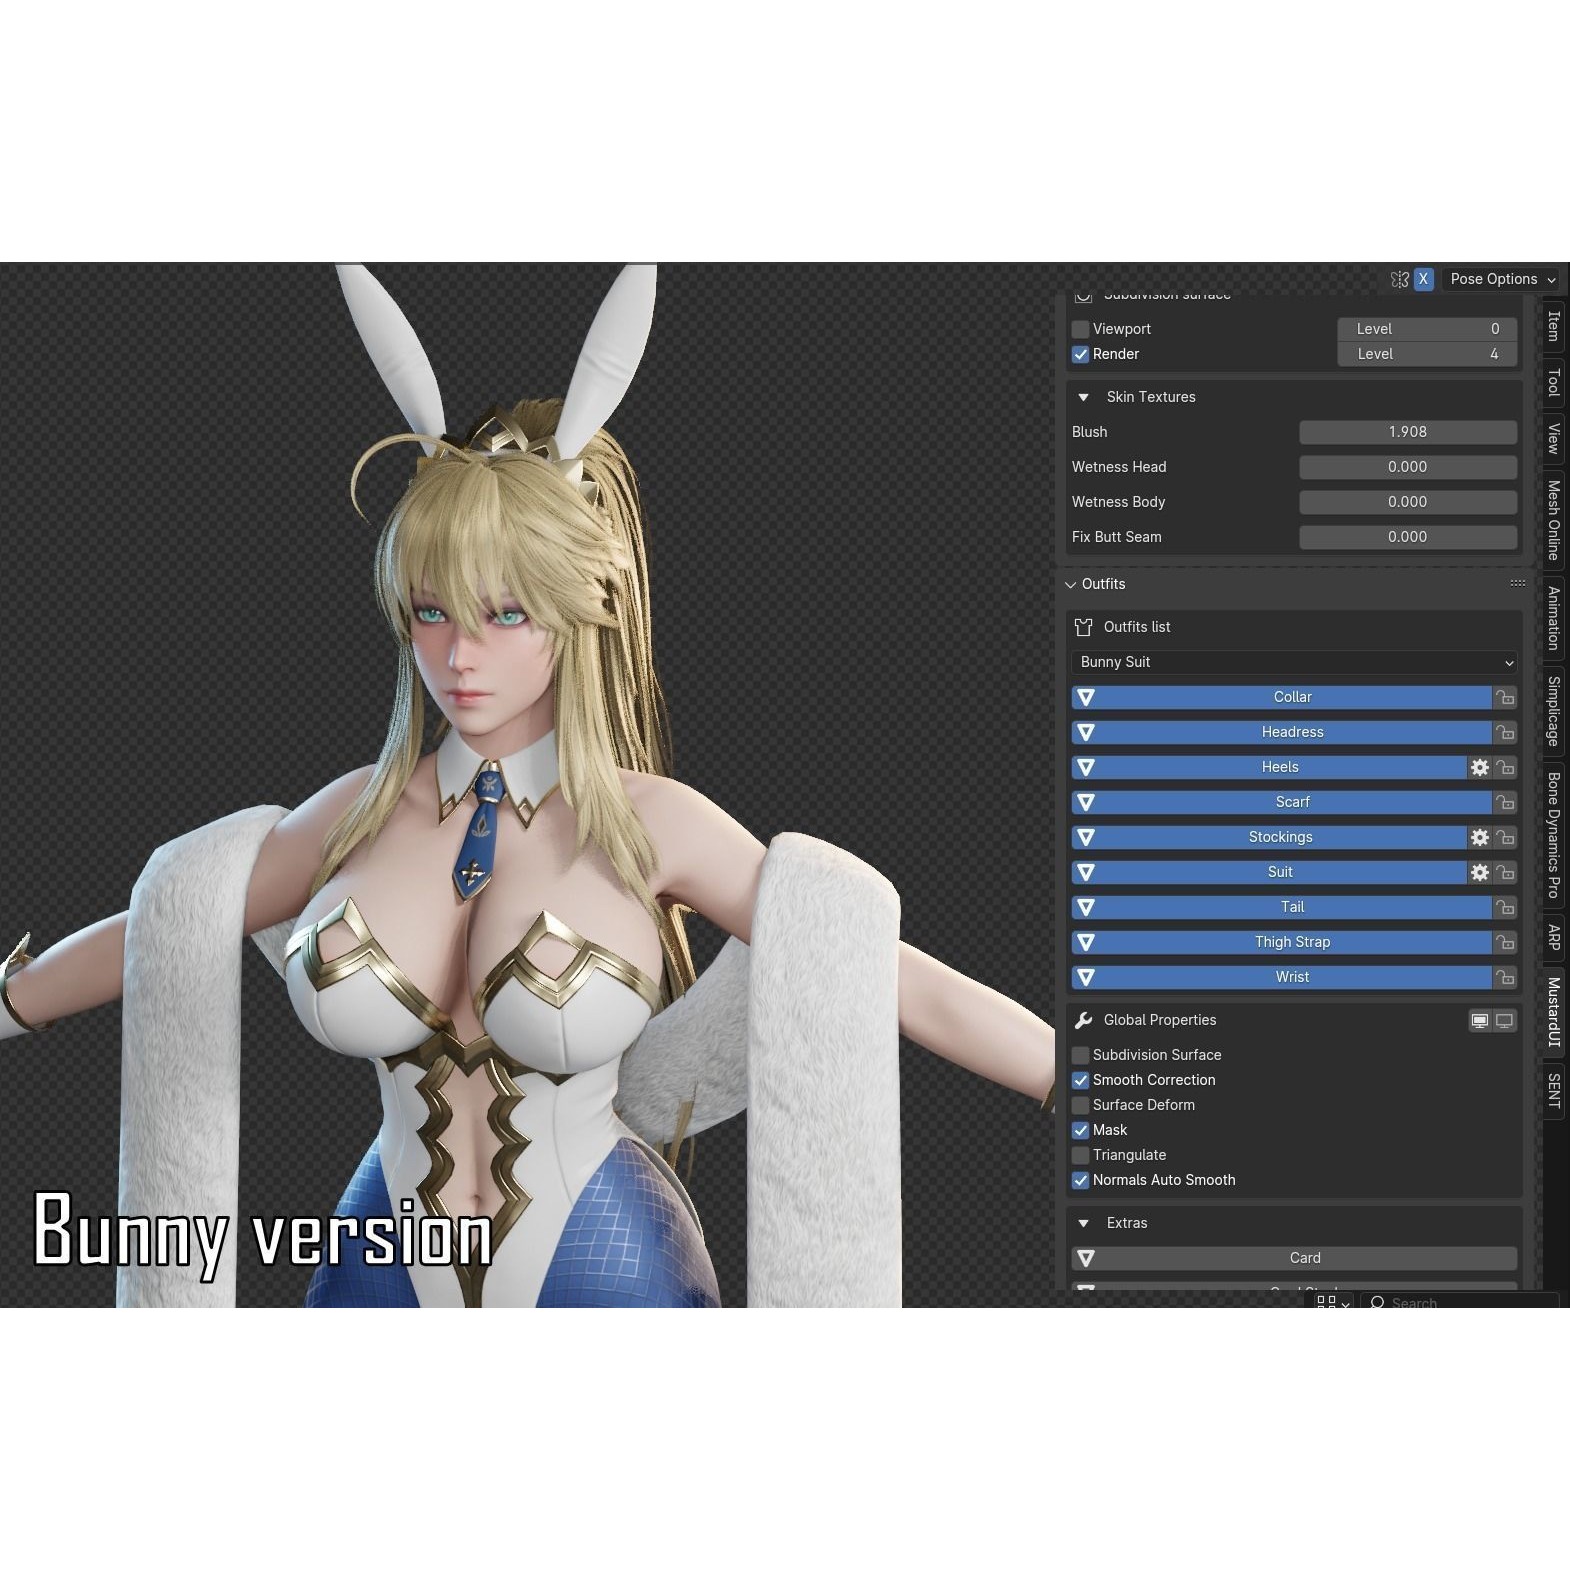1570x1570 pixels.
Task: Switch to the Item sidebar tab
Action: coord(1553,326)
